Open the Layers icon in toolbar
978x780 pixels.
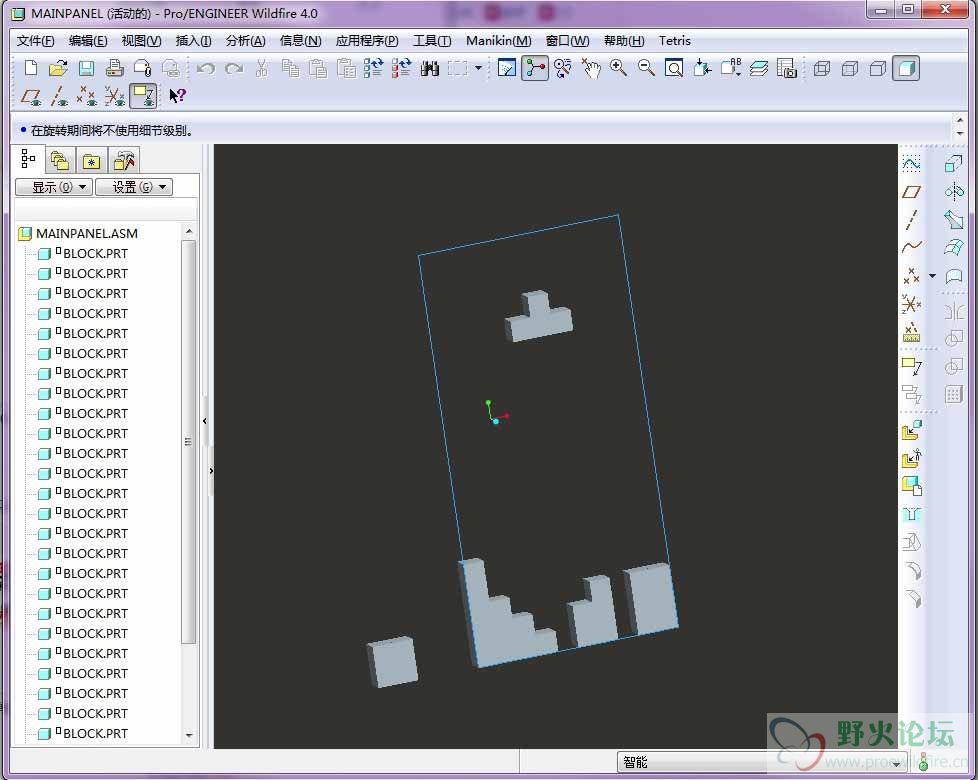(758, 68)
